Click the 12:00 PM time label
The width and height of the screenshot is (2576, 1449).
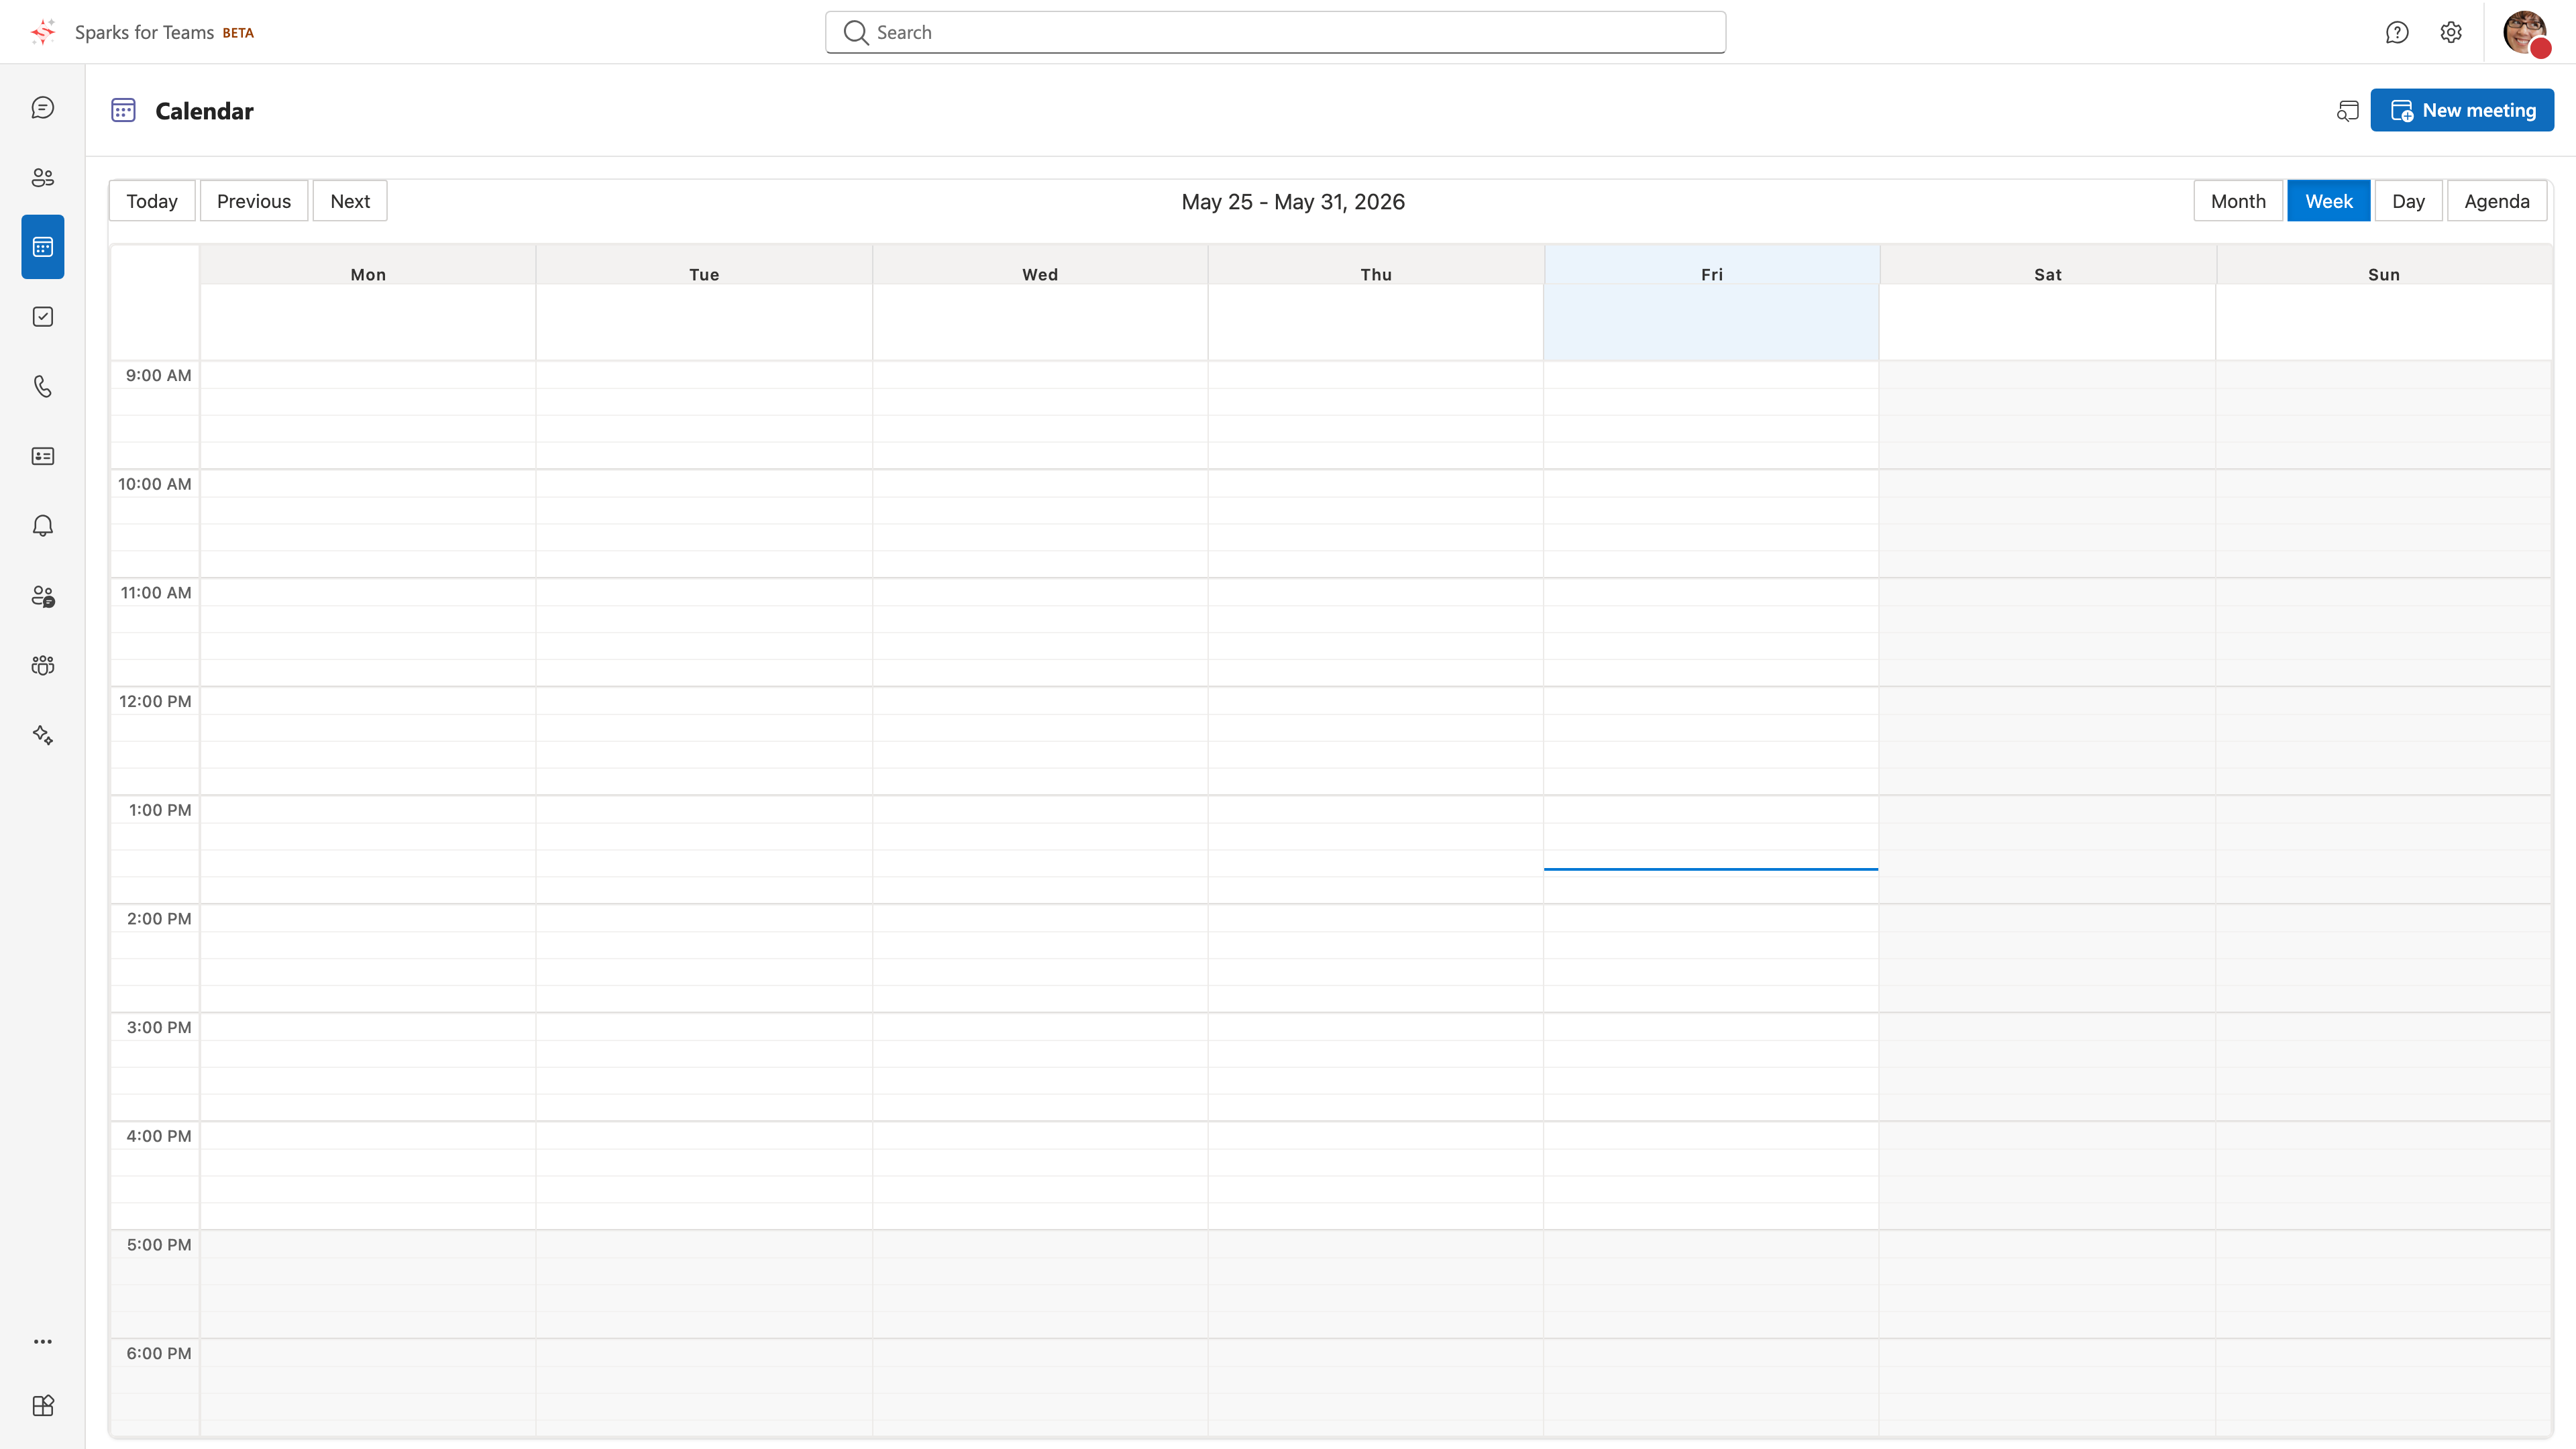point(155,701)
